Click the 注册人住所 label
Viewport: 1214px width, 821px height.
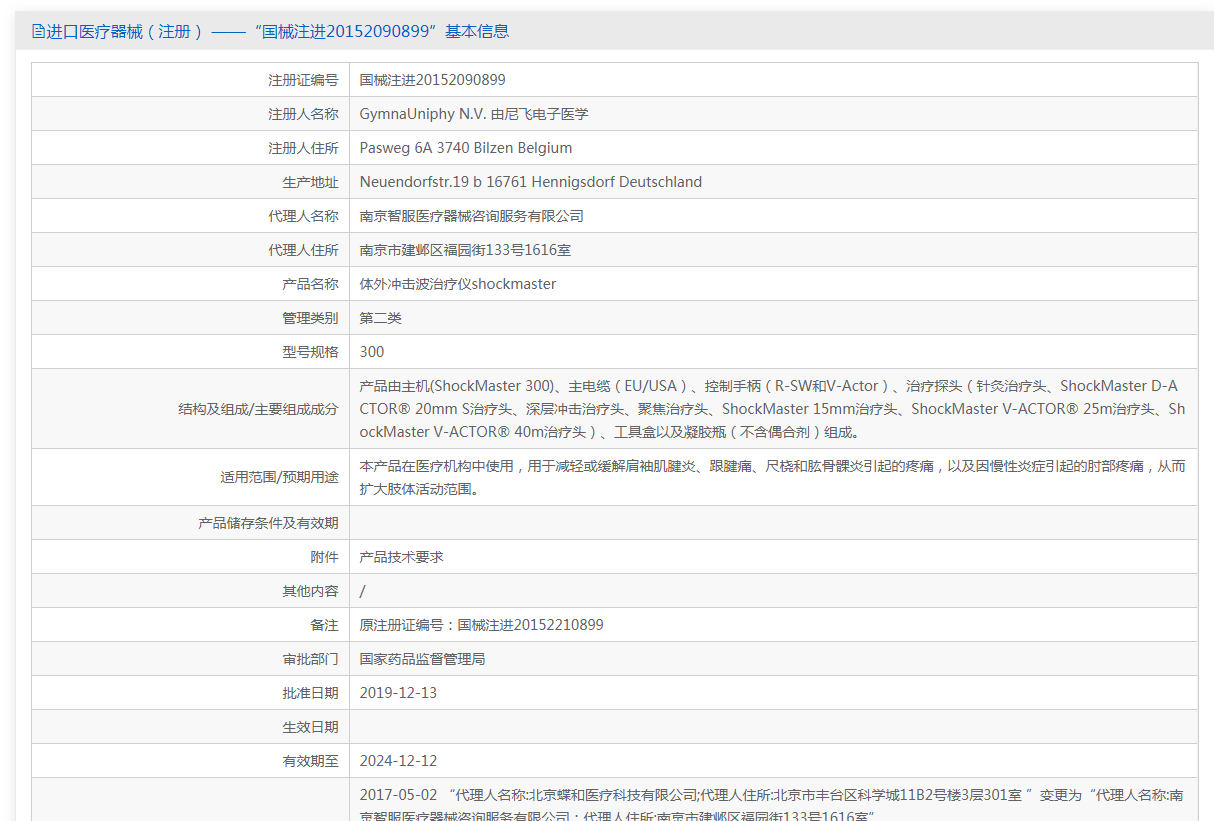pos(303,148)
